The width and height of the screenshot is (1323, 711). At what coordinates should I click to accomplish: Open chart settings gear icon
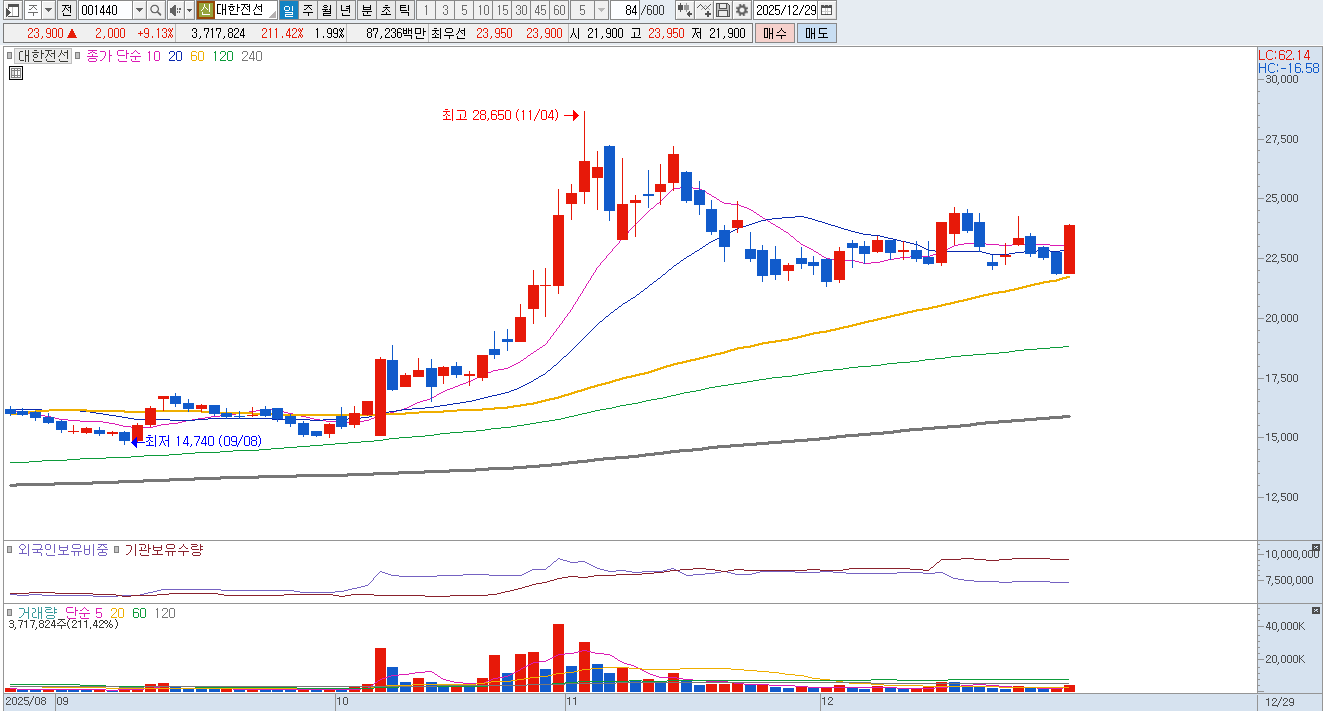click(x=741, y=10)
